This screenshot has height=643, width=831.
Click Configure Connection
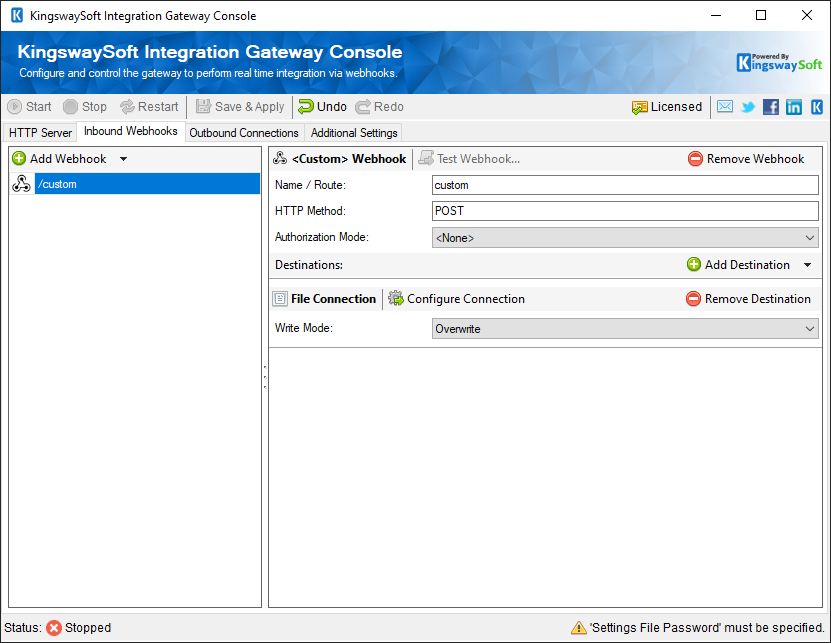(456, 299)
